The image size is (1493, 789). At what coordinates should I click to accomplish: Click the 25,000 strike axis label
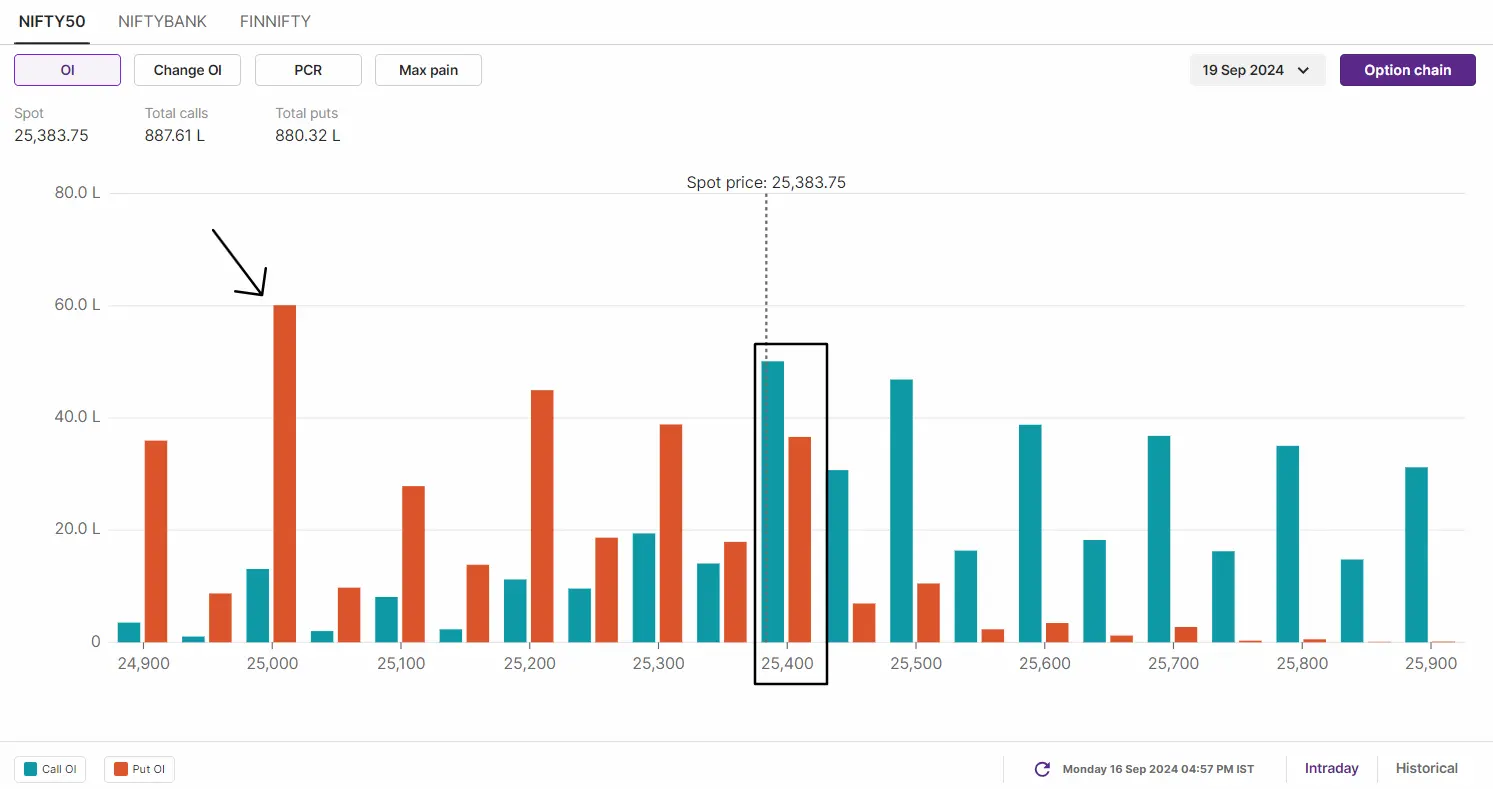(x=271, y=663)
